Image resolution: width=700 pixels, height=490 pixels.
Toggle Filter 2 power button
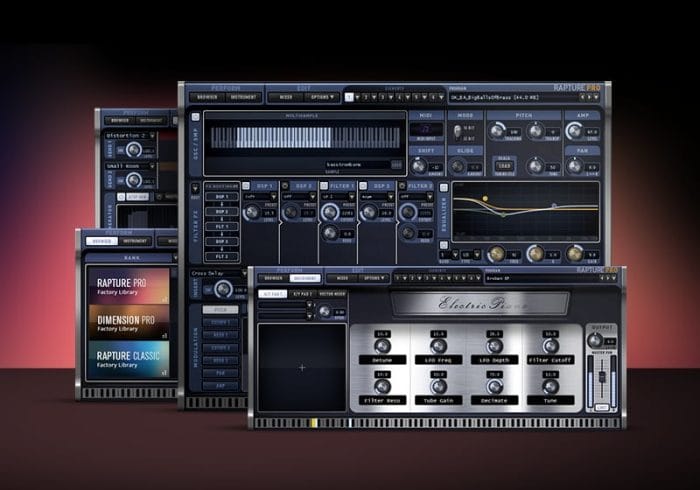tap(402, 186)
